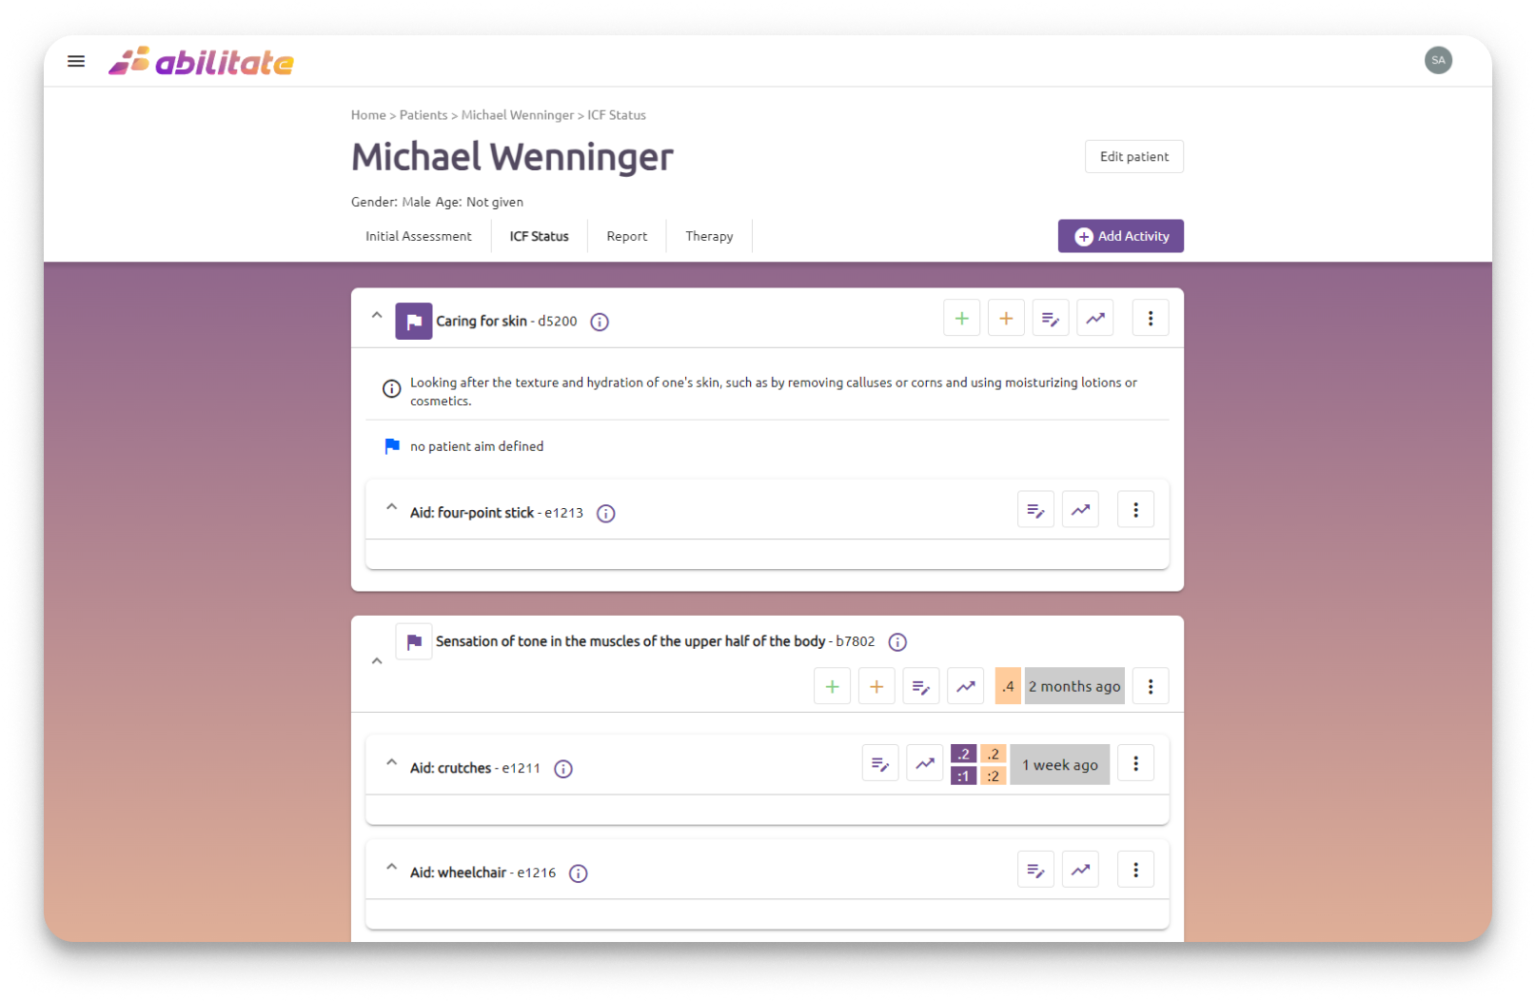The image size is (1536, 1001).
Task: Toggle the purple flag on Caring for skin
Action: (x=413, y=321)
